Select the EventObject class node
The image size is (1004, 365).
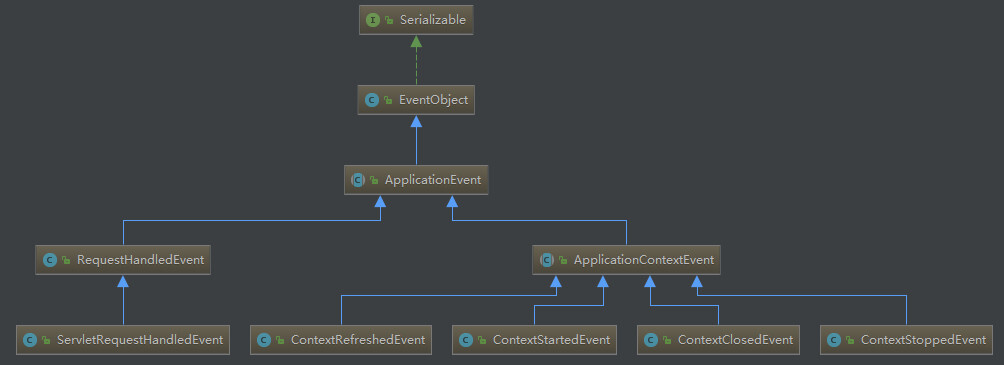click(x=416, y=100)
